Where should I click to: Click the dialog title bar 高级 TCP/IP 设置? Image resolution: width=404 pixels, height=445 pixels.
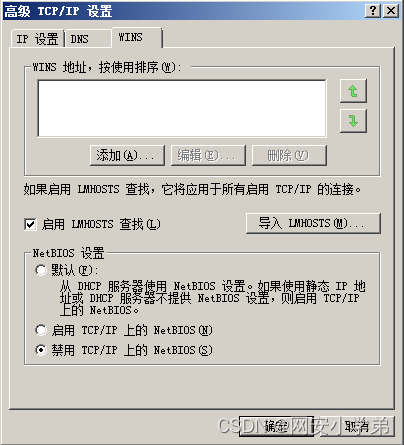(x=183, y=11)
